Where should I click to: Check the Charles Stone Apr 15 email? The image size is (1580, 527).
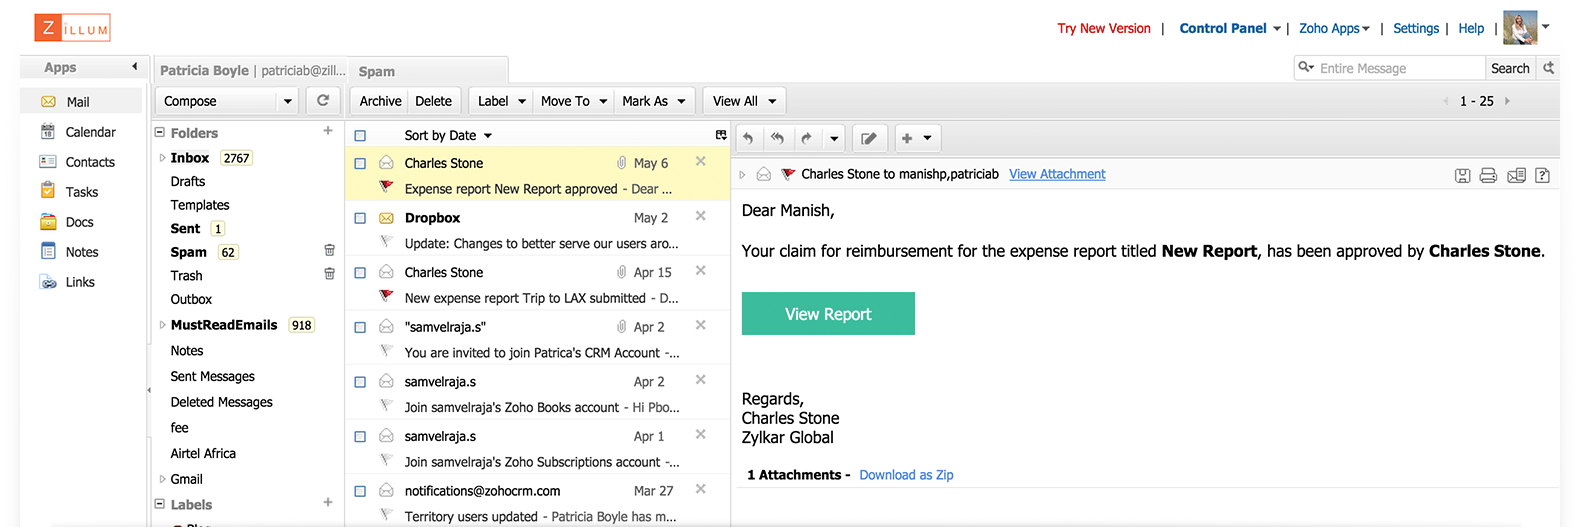coord(360,272)
